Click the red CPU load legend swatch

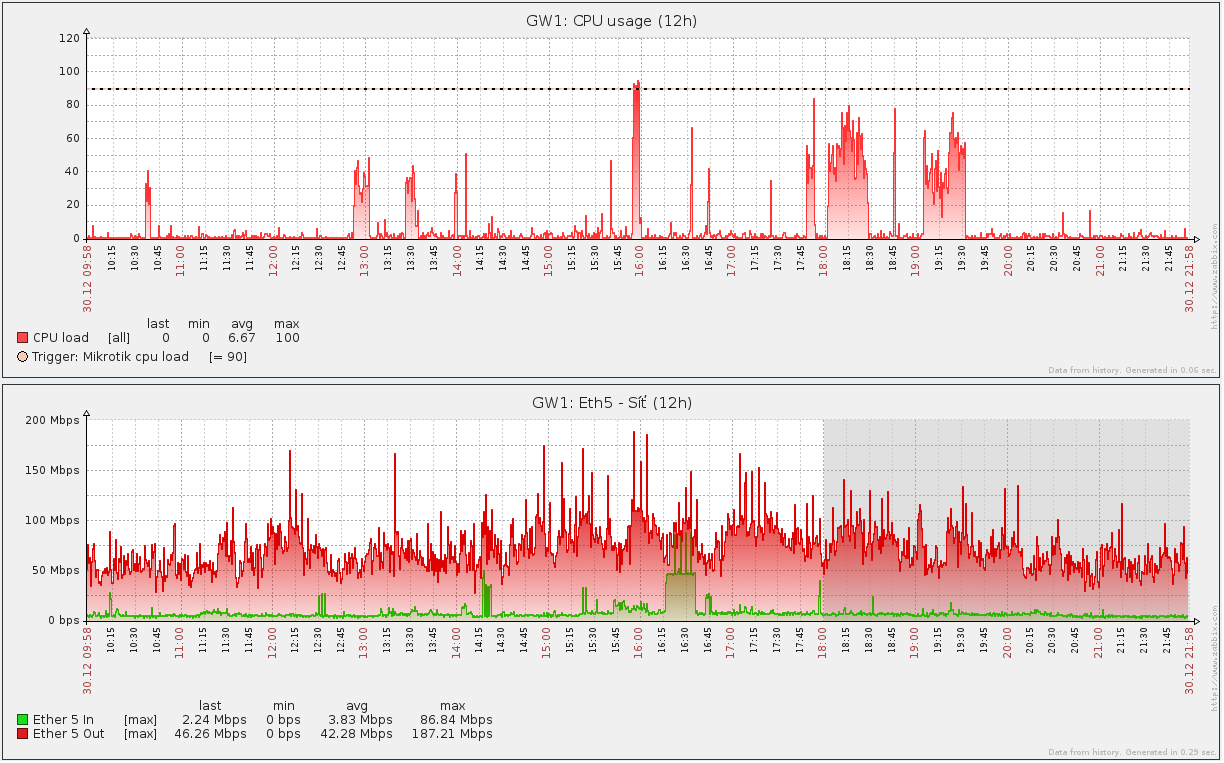[23, 338]
